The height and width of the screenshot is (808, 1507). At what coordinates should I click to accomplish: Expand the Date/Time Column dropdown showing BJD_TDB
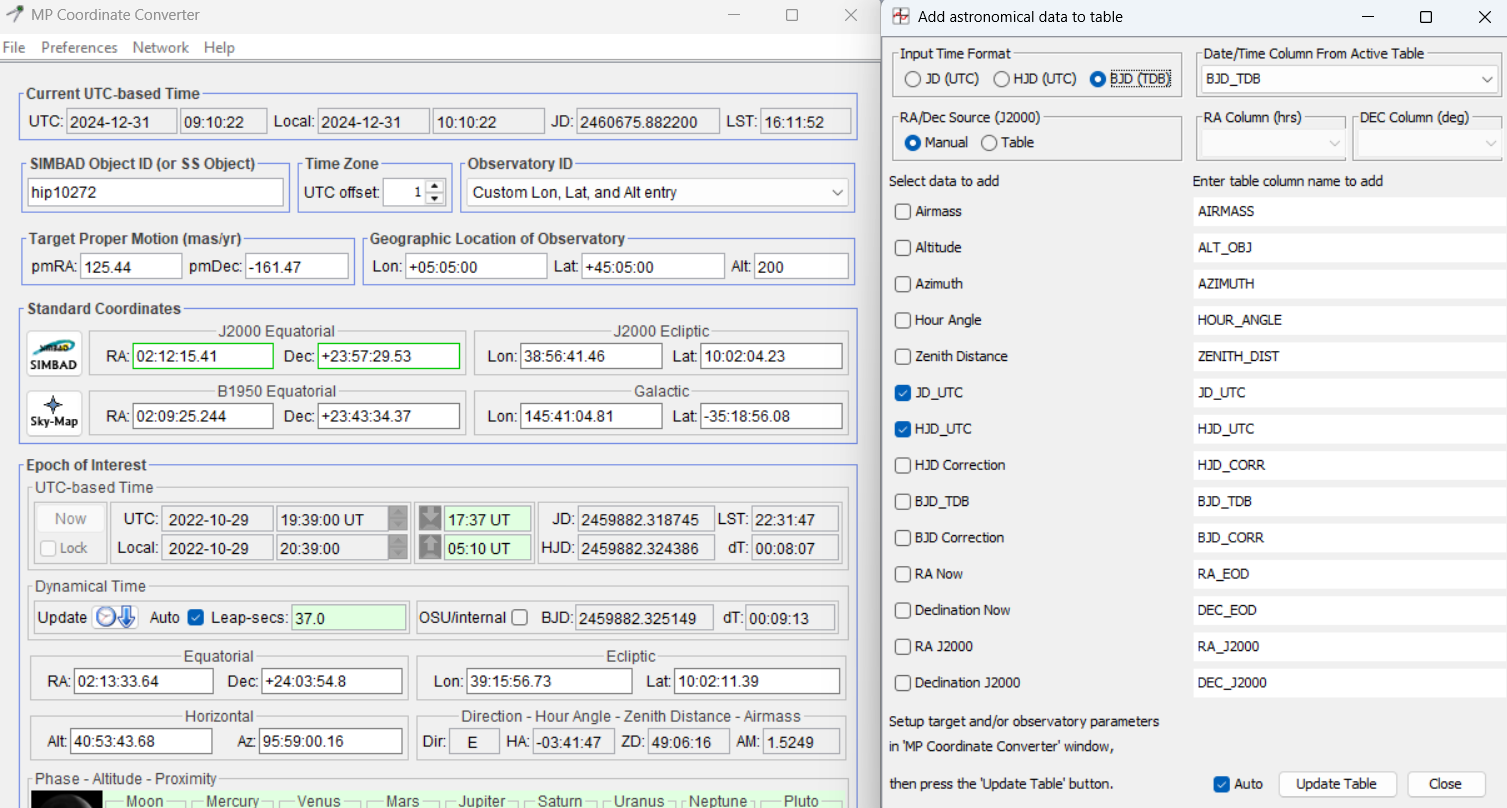tap(1488, 79)
